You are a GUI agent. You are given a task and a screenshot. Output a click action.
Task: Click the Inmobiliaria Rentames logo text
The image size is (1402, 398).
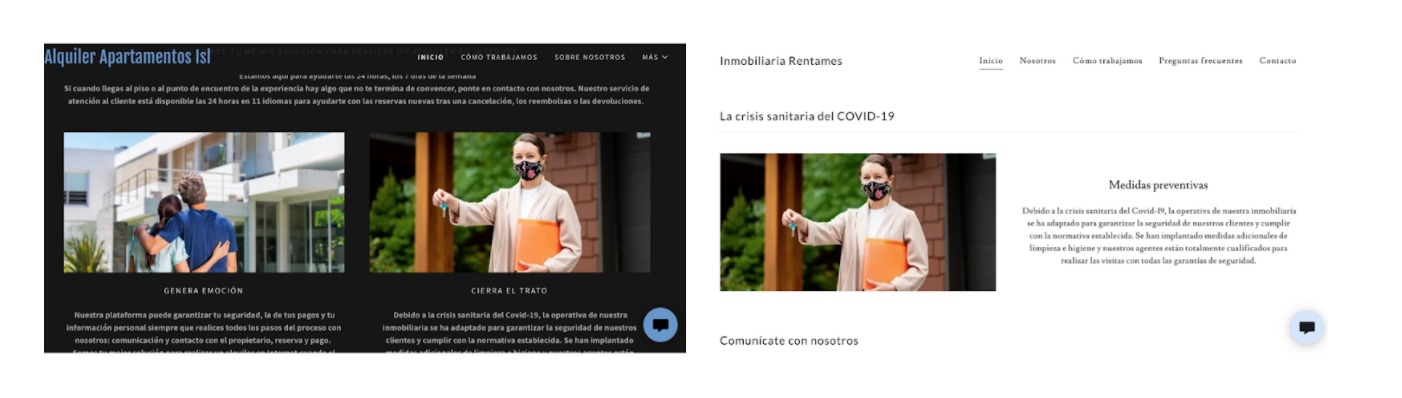click(x=781, y=61)
